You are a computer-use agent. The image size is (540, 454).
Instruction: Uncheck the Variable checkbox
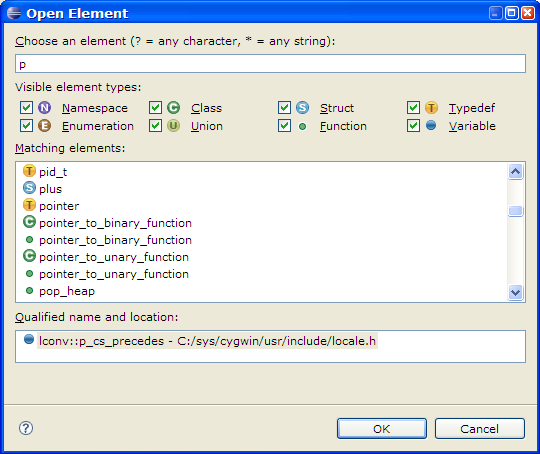(x=413, y=126)
